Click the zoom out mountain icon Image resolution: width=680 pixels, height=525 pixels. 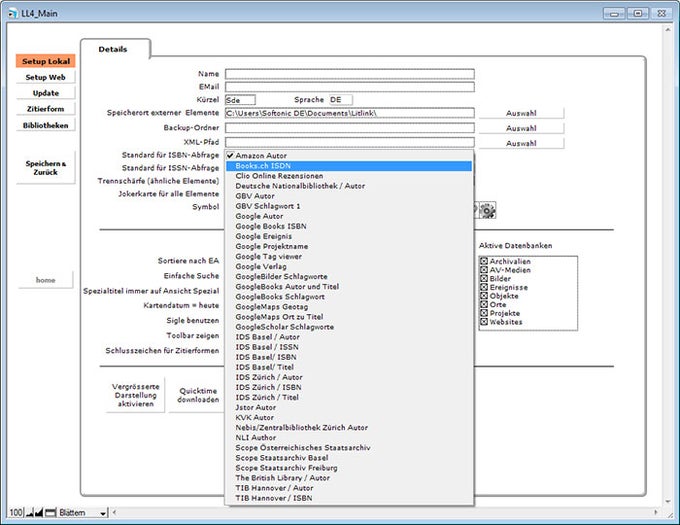(29, 513)
